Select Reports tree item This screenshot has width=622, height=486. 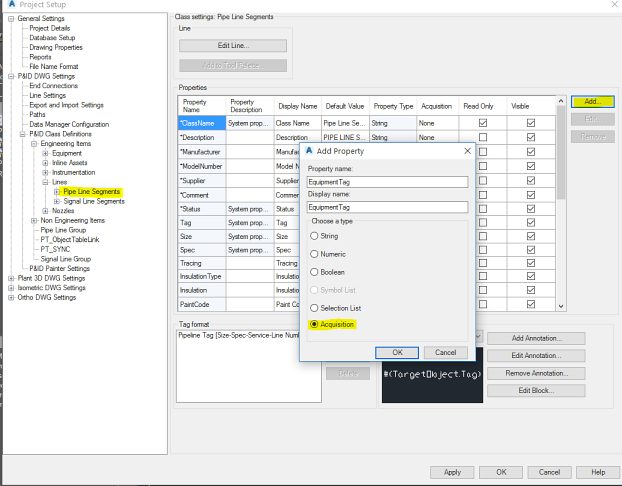pos(40,57)
